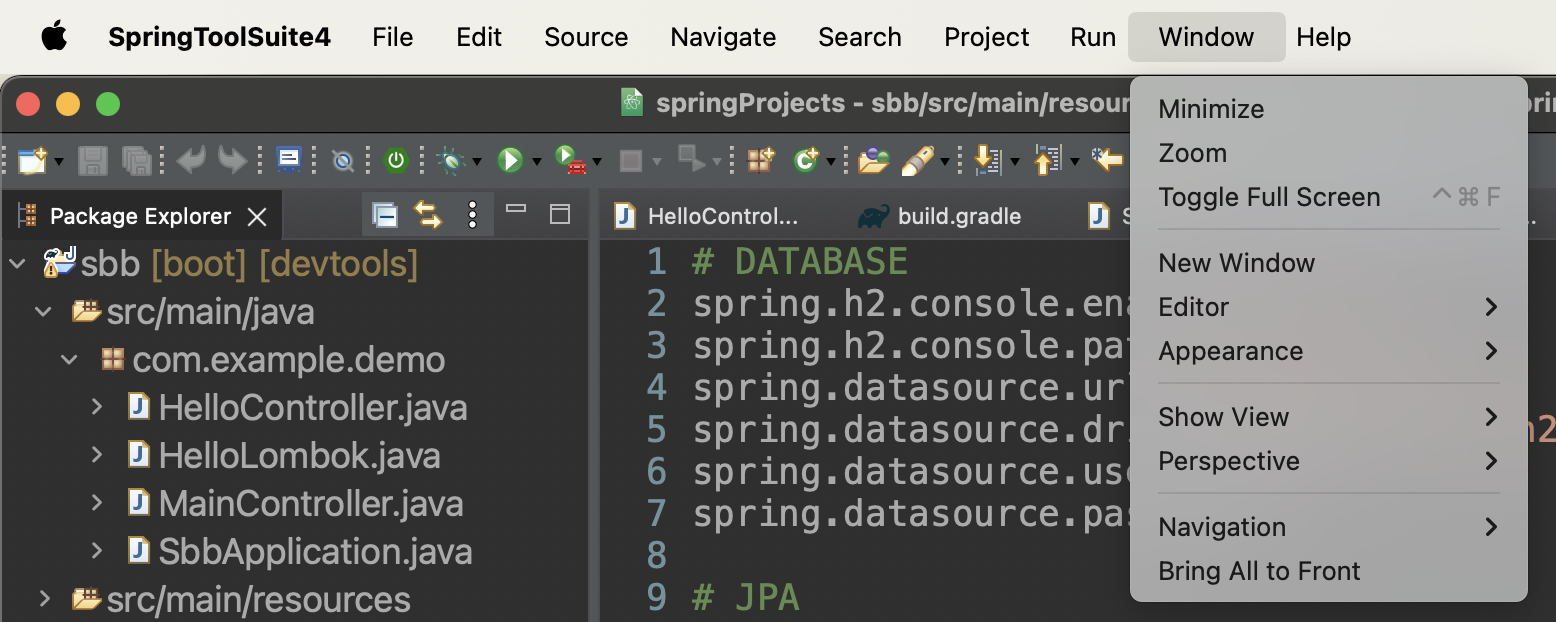Image resolution: width=1556 pixels, height=622 pixels.
Task: Open the New wizard dropdown arrow
Action: click(59, 161)
